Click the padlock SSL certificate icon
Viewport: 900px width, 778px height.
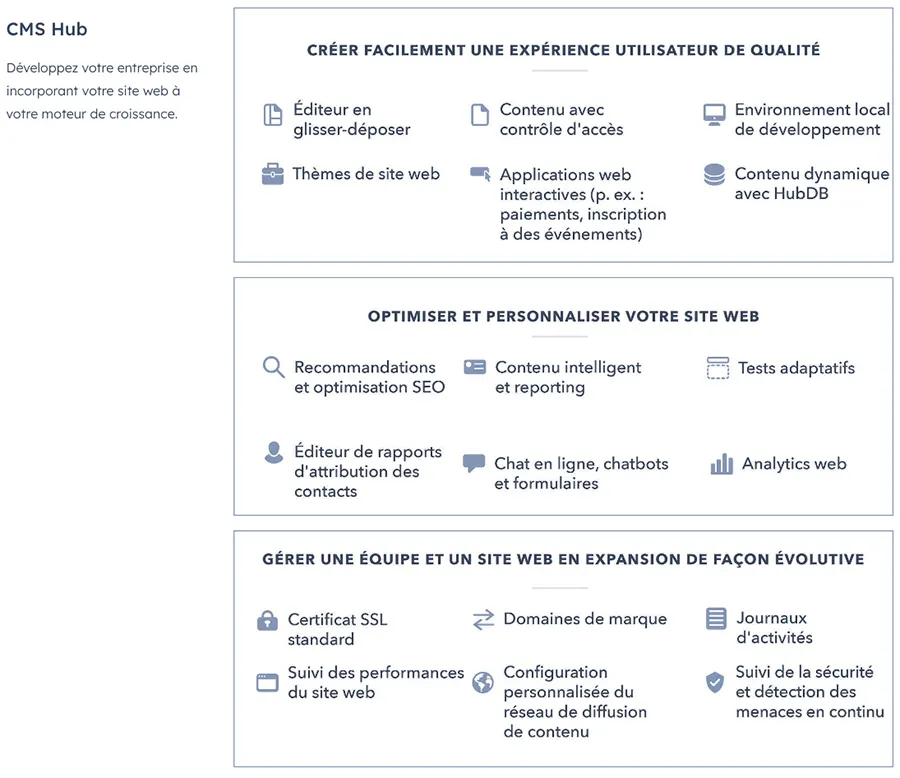coord(267,621)
